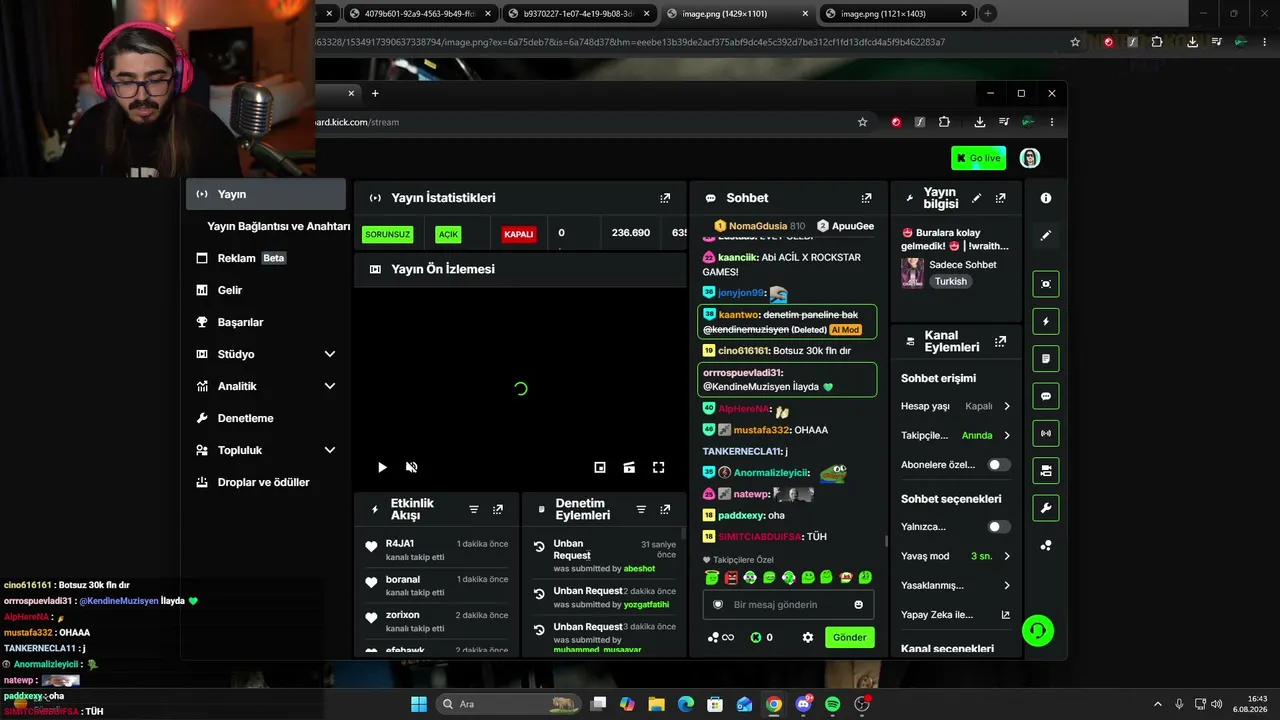Open the Reklam Beta sidebar item

pos(266,258)
